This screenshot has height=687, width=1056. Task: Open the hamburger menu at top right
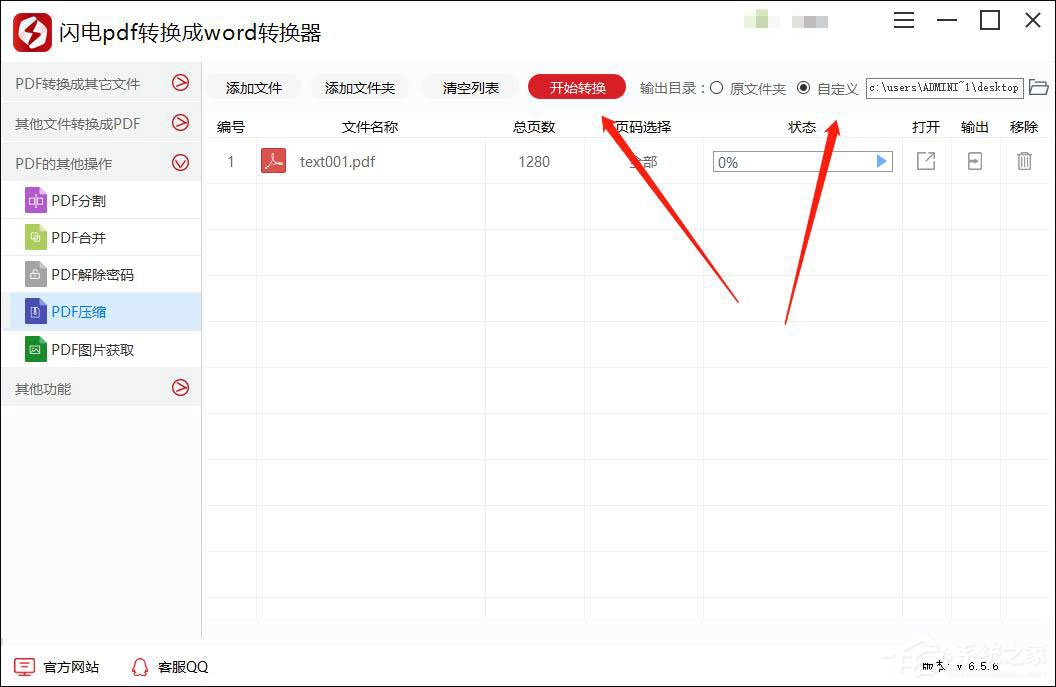coord(903,20)
